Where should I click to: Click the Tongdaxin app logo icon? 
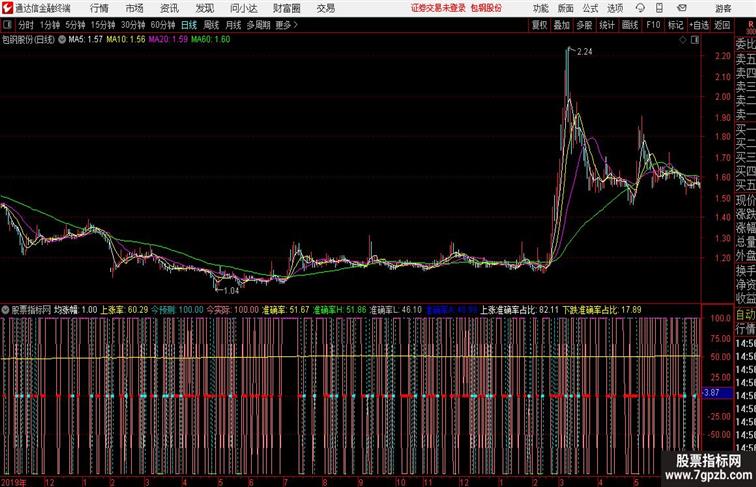pos(7,8)
